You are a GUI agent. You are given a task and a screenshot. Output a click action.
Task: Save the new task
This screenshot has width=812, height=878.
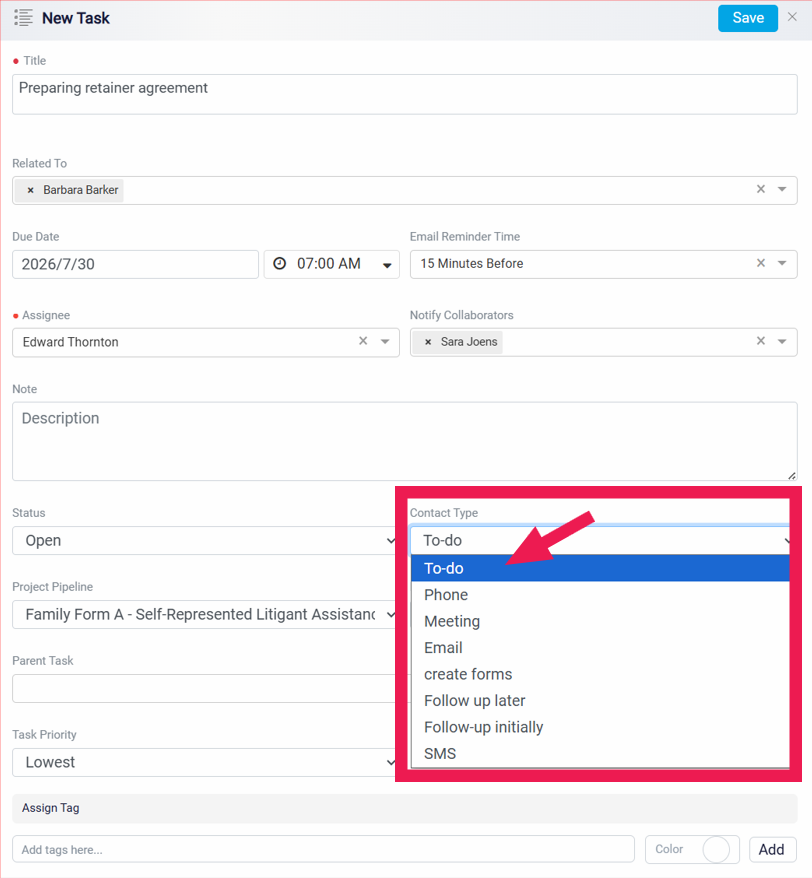click(x=748, y=18)
